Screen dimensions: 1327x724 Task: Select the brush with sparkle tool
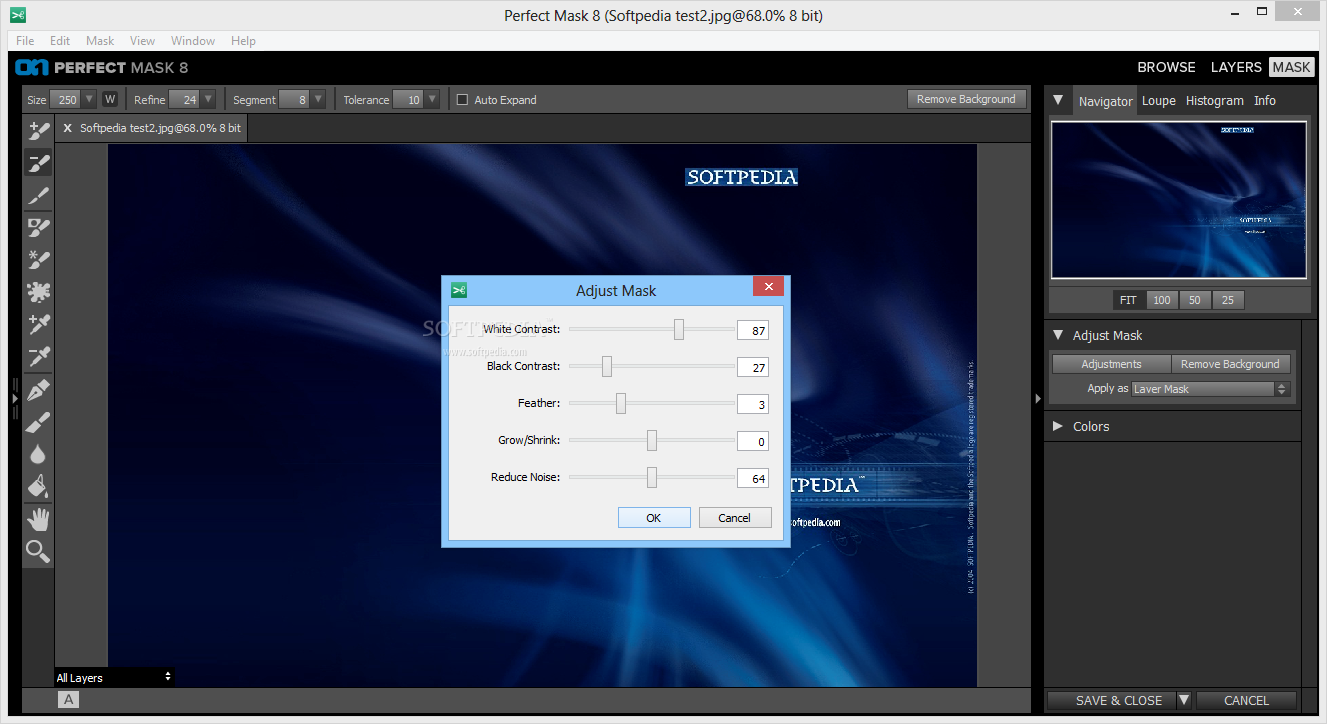coord(38,260)
